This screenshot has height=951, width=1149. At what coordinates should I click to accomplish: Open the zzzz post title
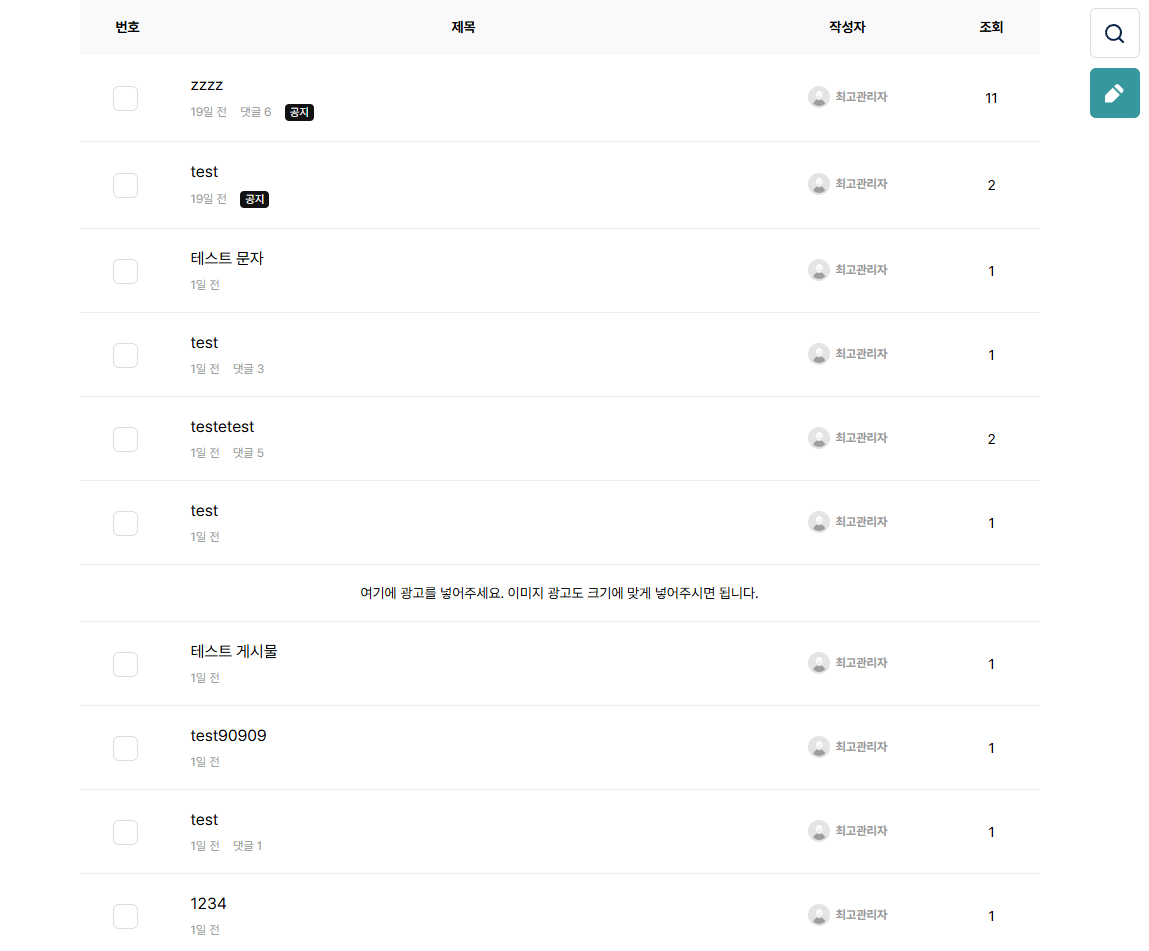pos(207,85)
